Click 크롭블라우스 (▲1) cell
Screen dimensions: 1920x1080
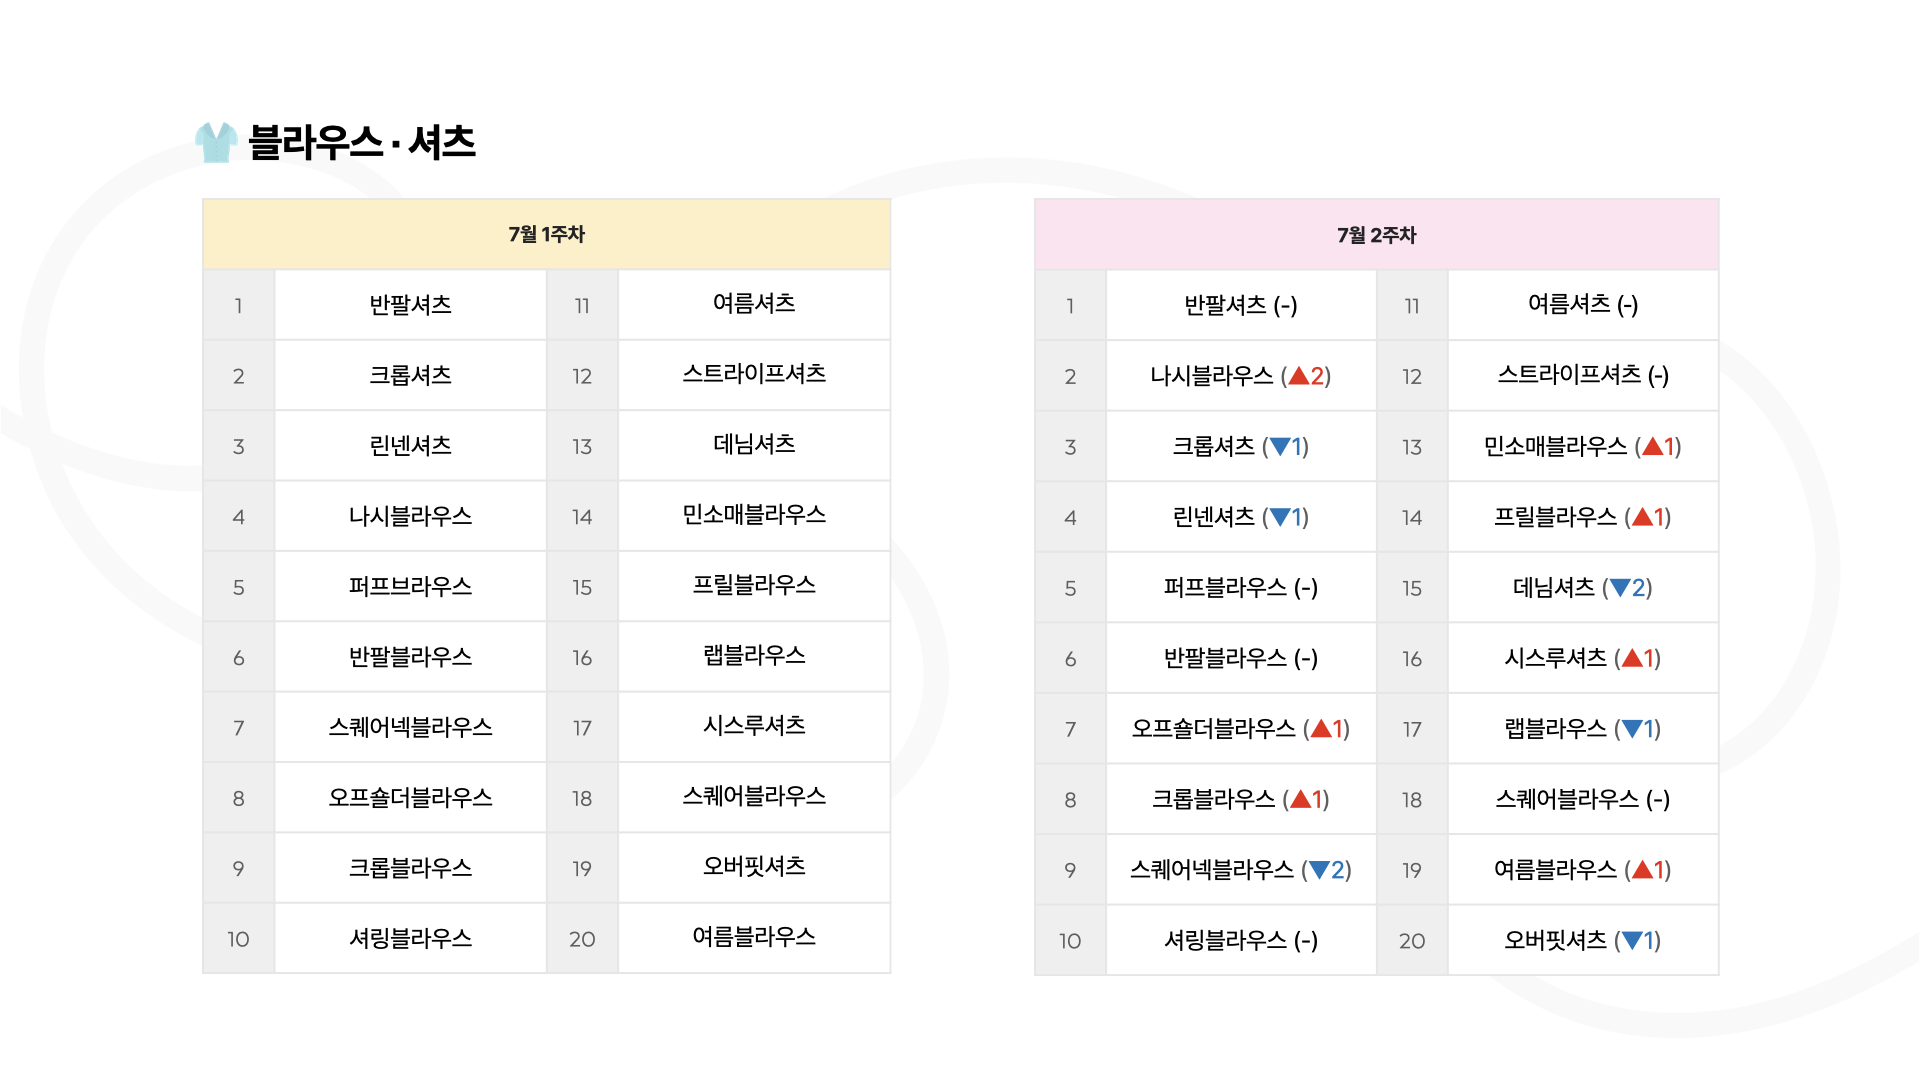coord(1241,799)
